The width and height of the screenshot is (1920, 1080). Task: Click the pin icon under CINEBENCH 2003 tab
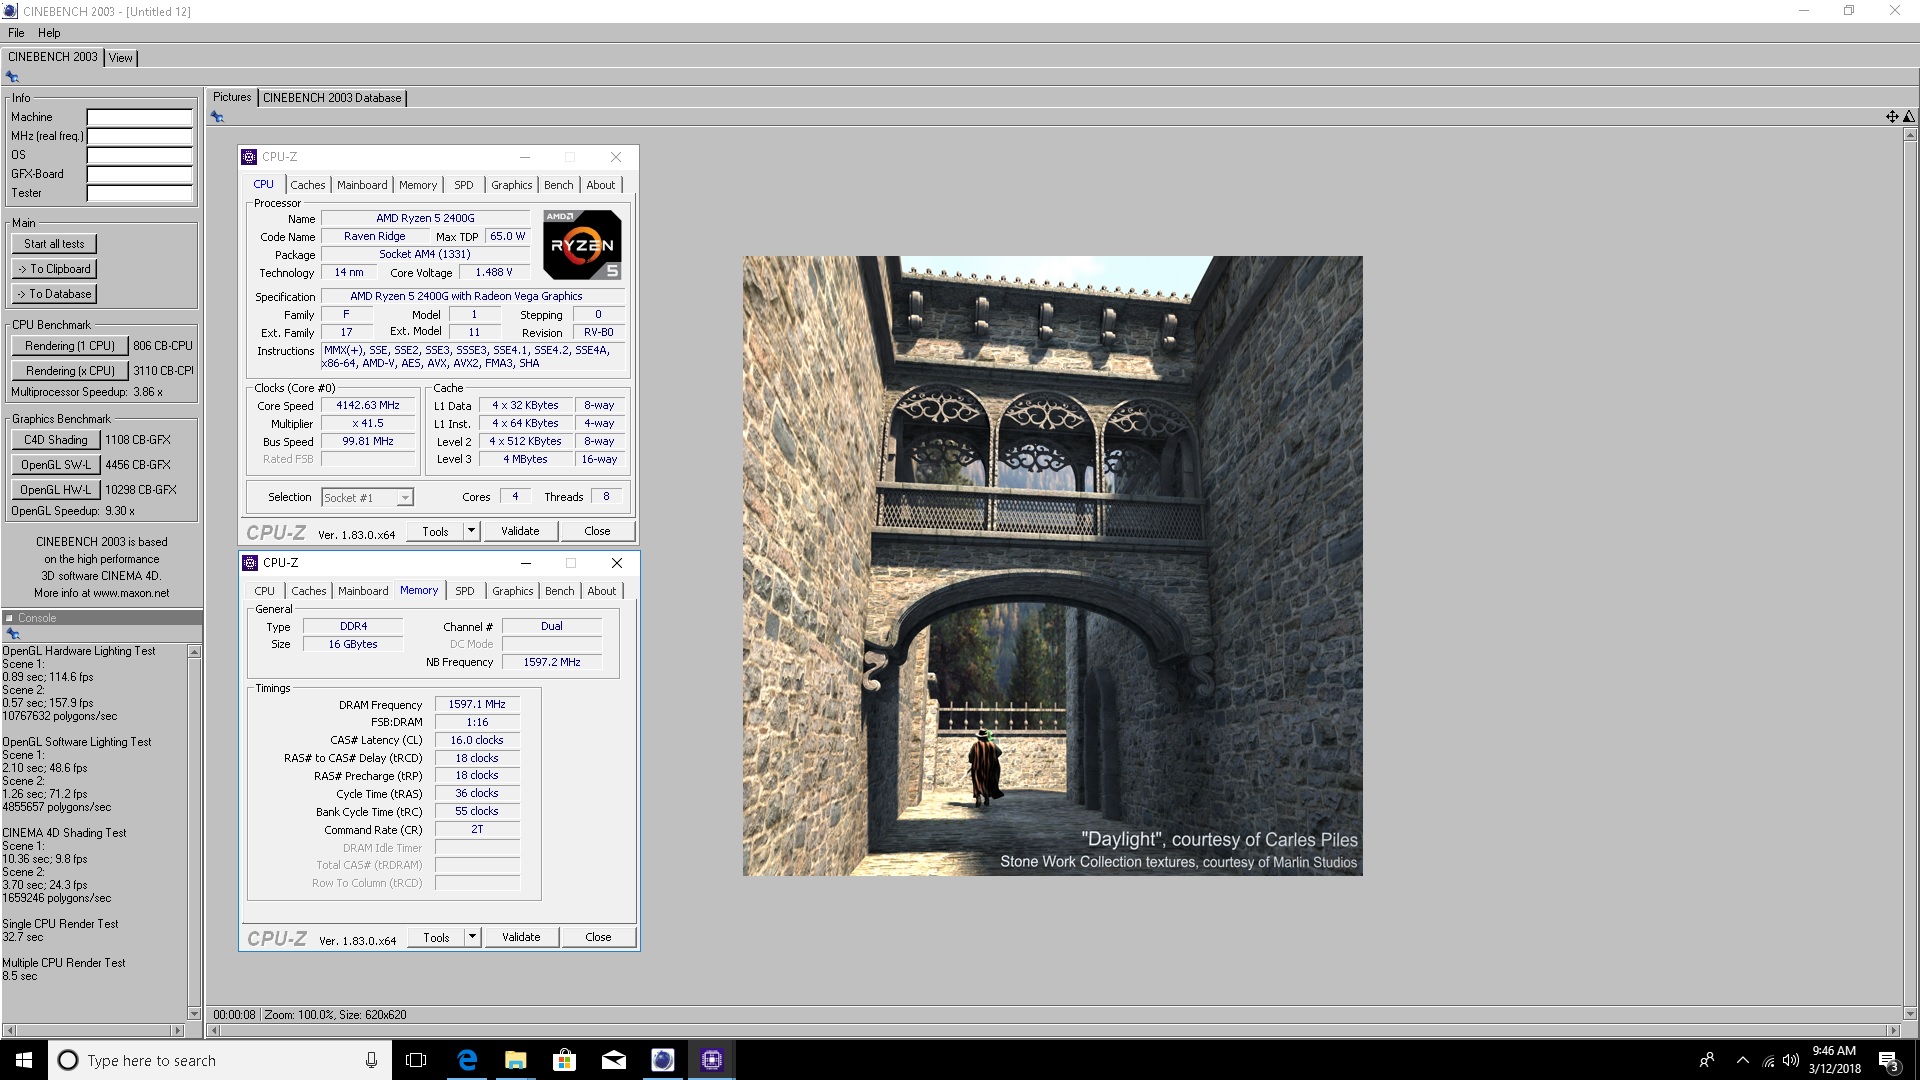tap(12, 77)
